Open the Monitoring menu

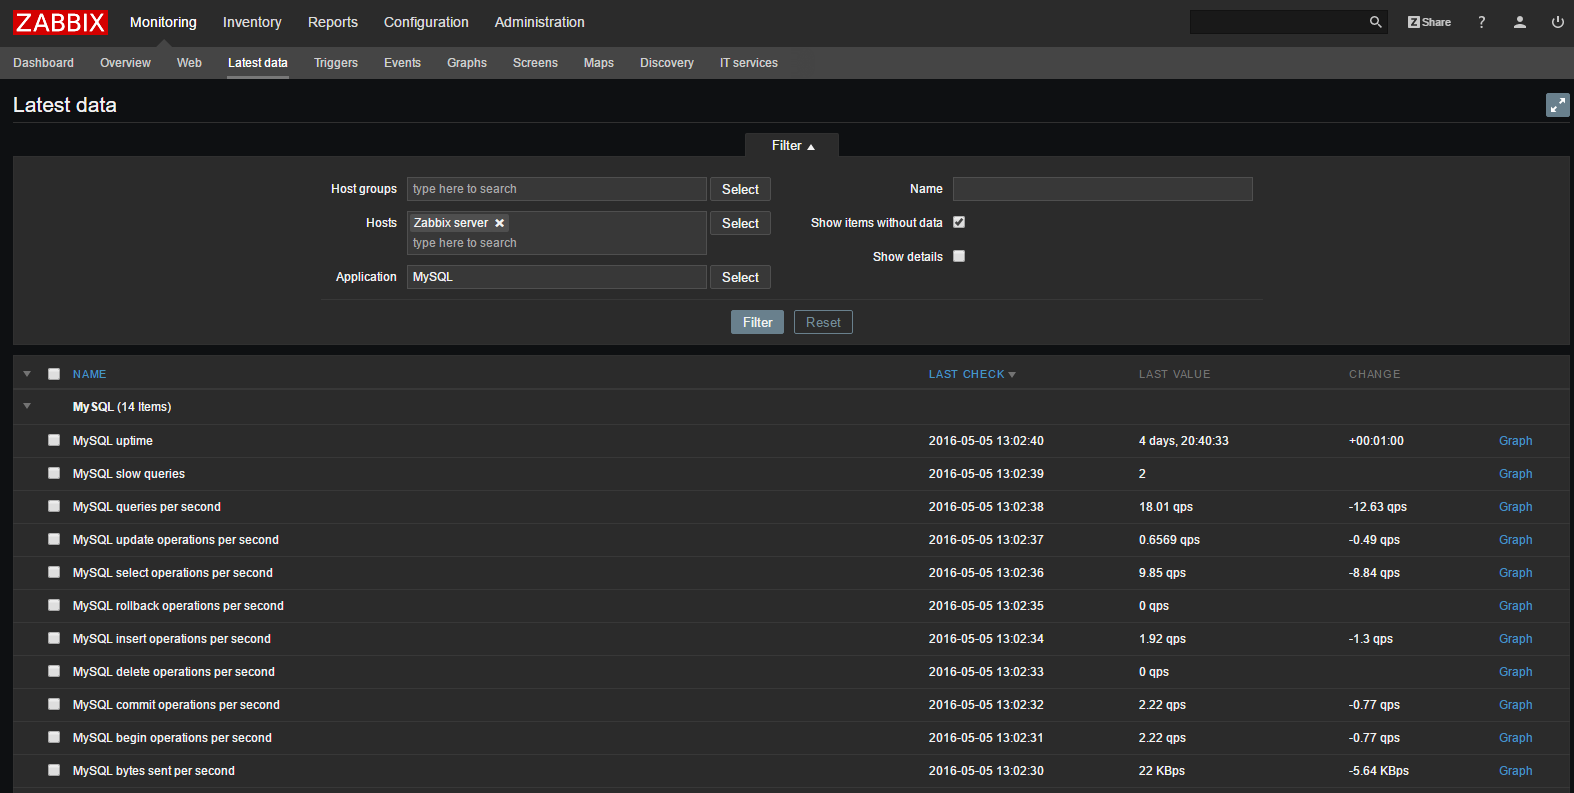point(163,22)
